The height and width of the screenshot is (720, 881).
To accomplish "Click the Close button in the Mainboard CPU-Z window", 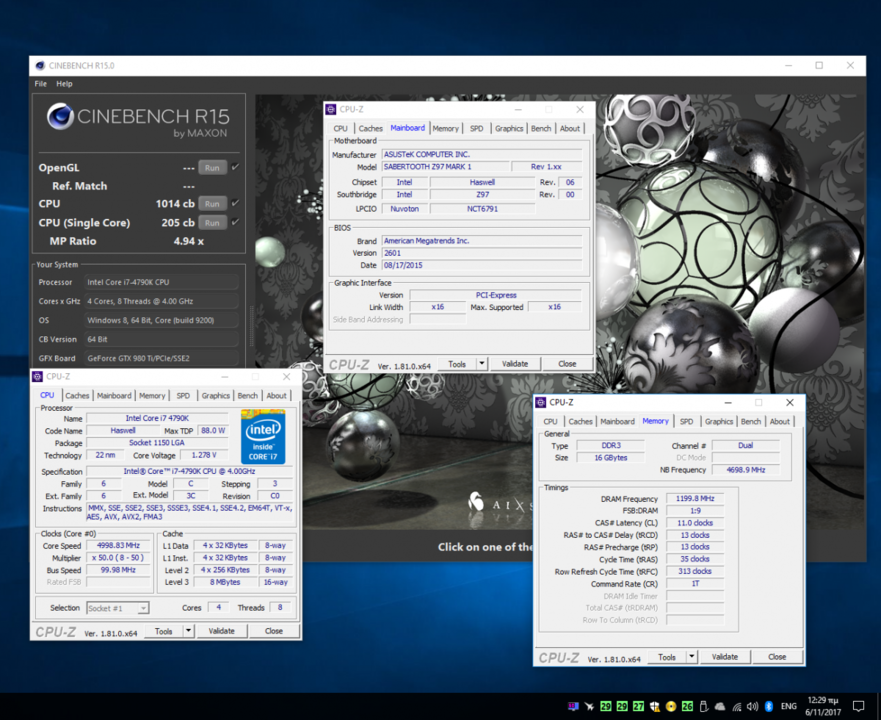I will (x=567, y=364).
